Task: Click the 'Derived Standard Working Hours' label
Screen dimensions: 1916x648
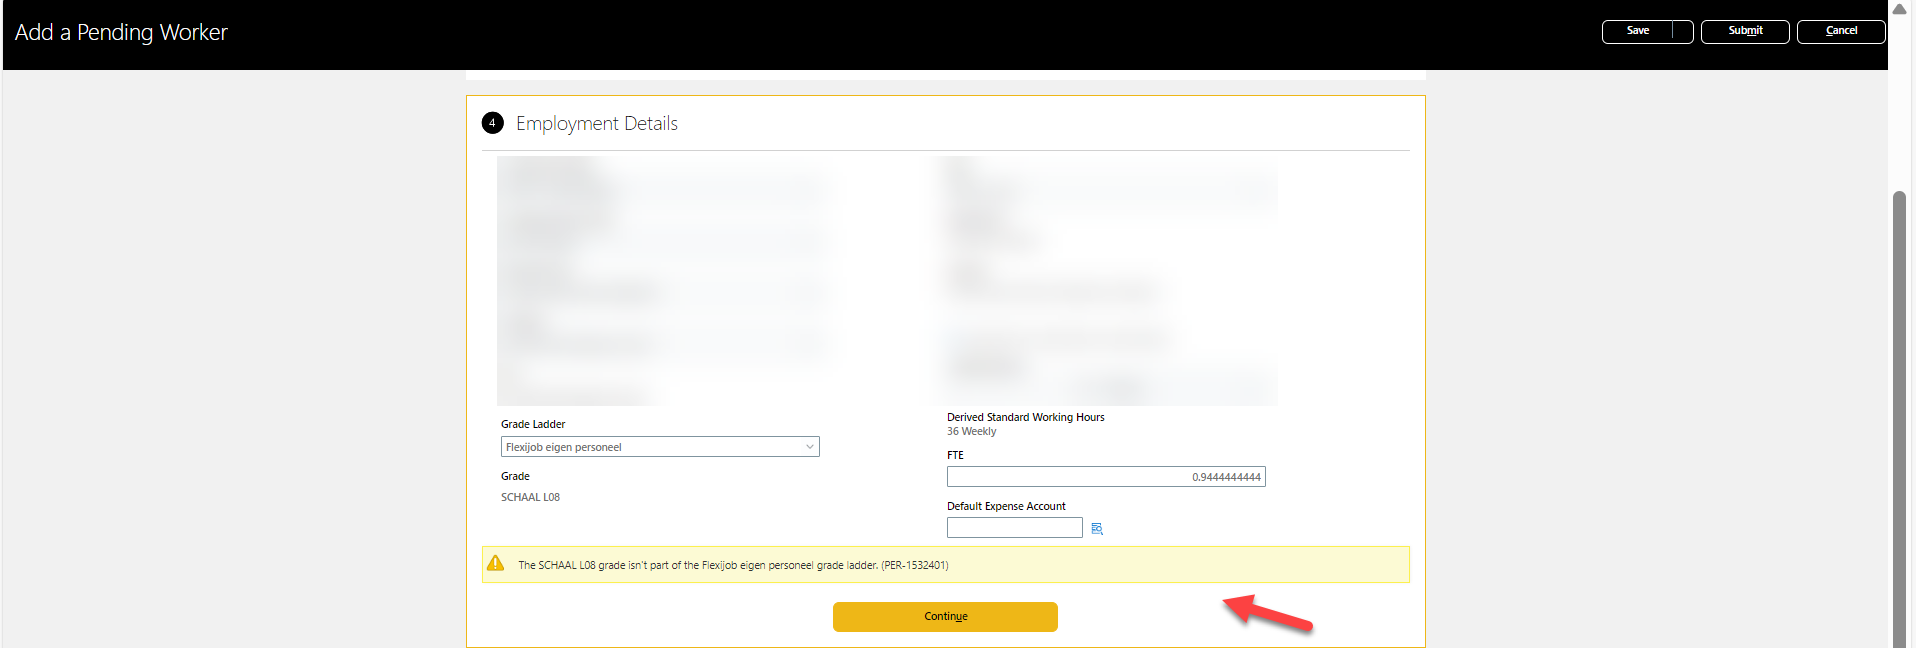Action: (x=1026, y=417)
